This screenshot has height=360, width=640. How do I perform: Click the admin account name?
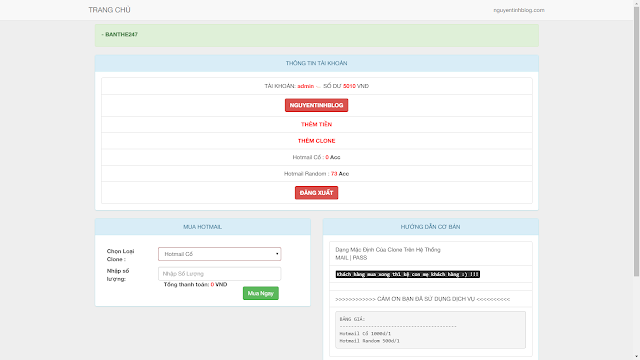tap(305, 86)
